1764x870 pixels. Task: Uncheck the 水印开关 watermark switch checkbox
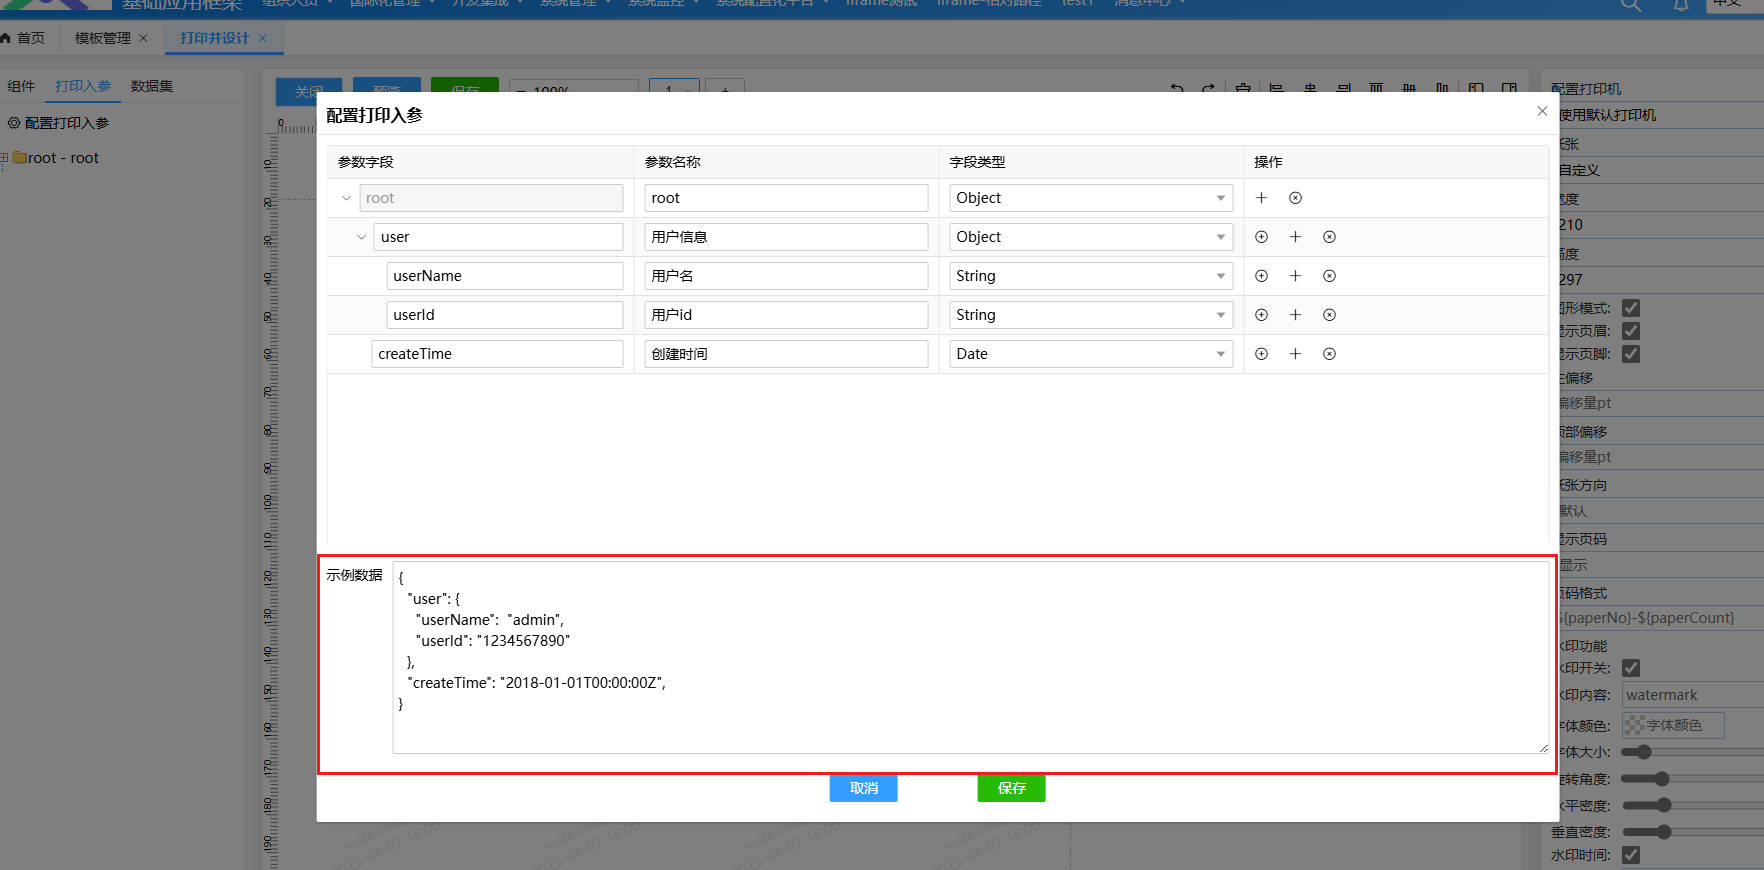(1631, 668)
